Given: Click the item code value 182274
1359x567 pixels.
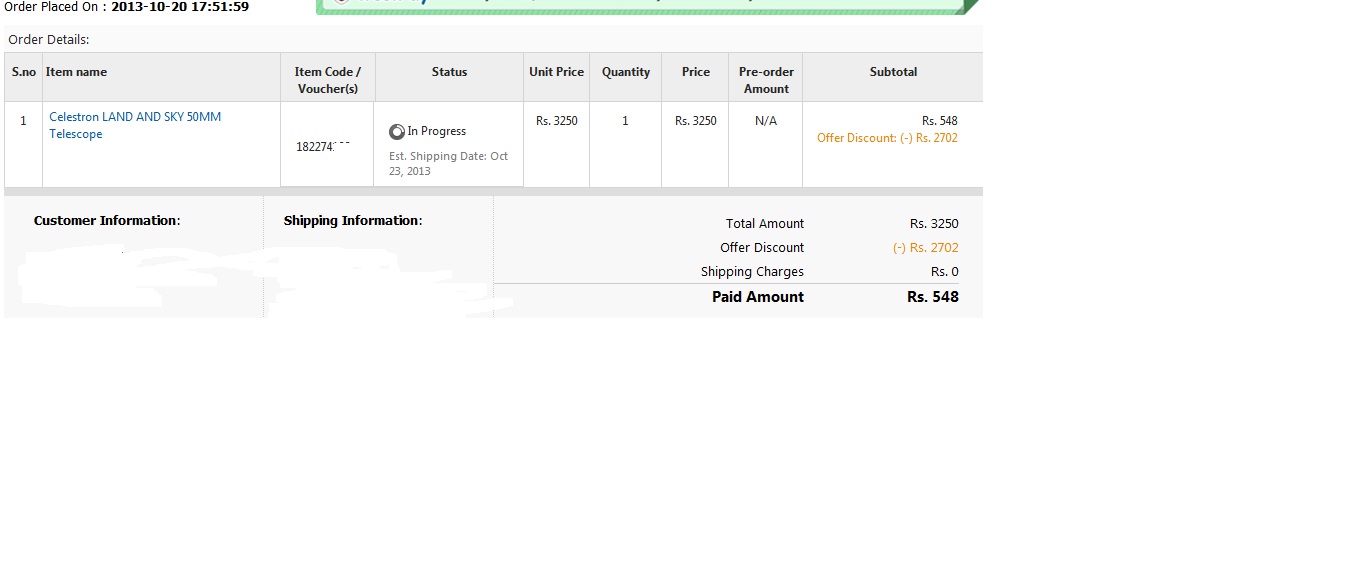Looking at the screenshot, I should point(322,146).
